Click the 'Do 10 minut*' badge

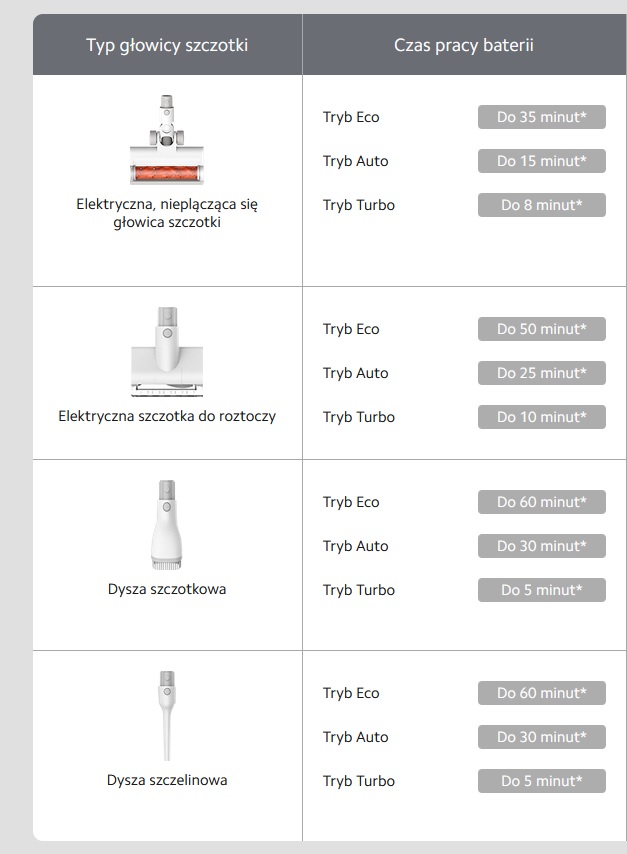point(541,417)
